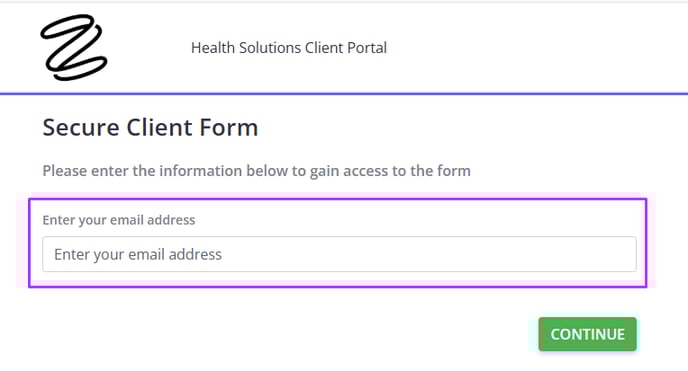
Task: Submit the form using the CONTINUE button
Action: (588, 334)
